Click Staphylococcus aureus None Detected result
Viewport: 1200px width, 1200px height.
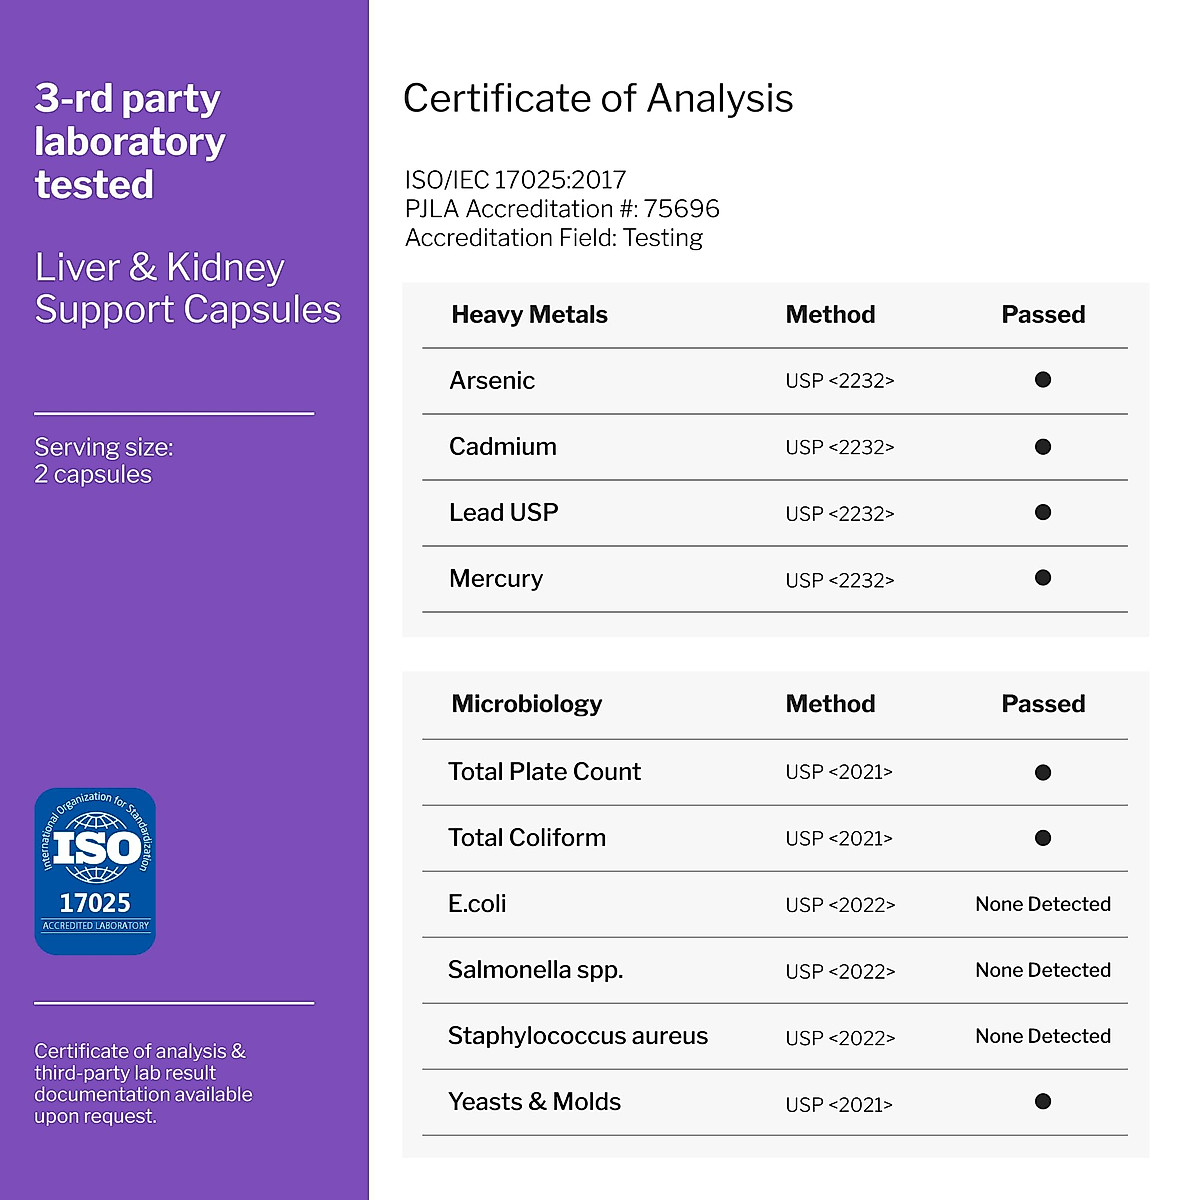tap(1043, 1036)
